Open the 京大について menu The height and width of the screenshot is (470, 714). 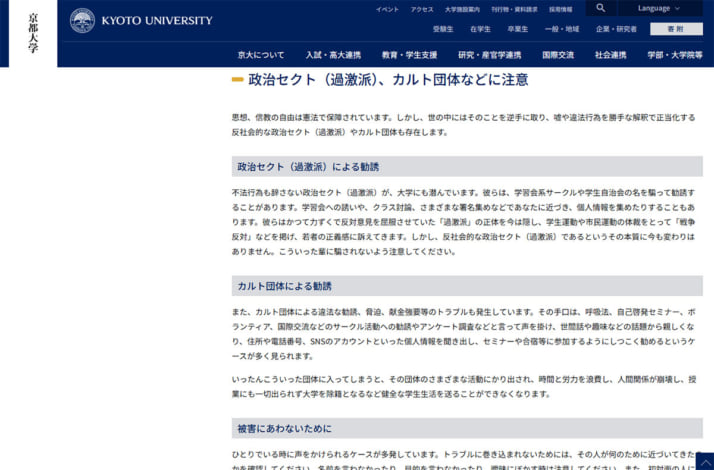tap(260, 55)
